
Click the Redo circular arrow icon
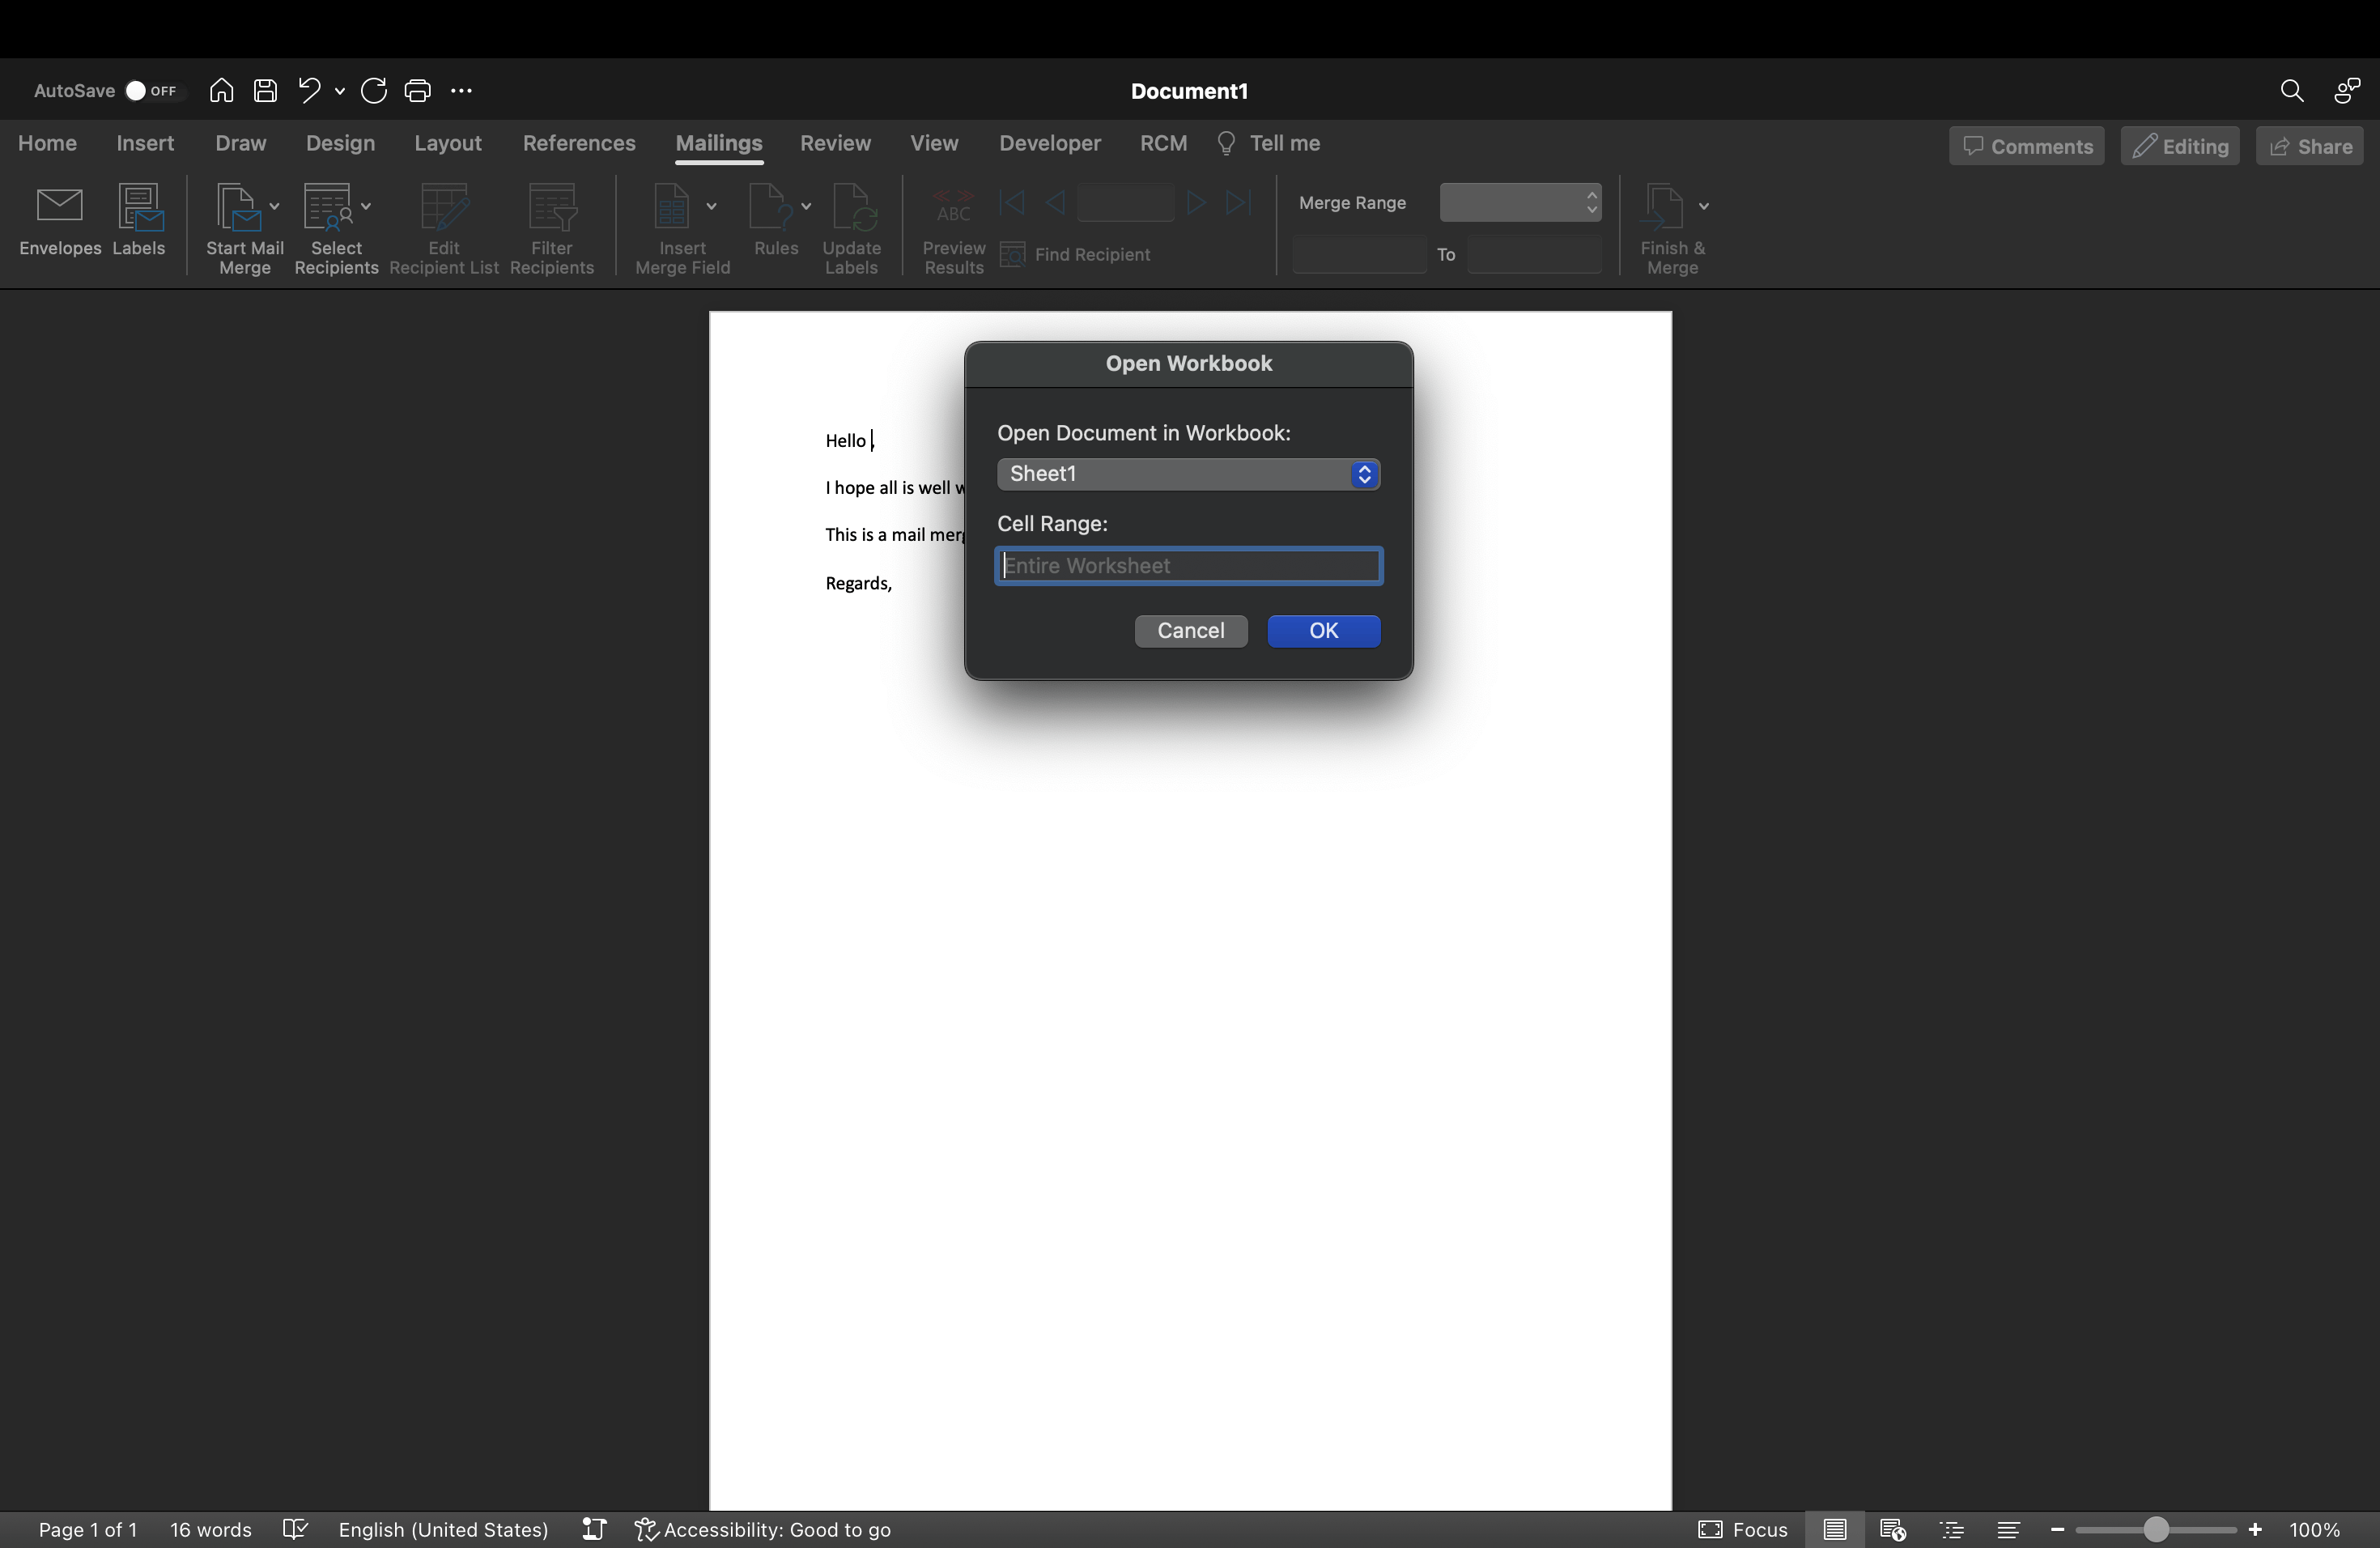pyautogui.click(x=374, y=91)
